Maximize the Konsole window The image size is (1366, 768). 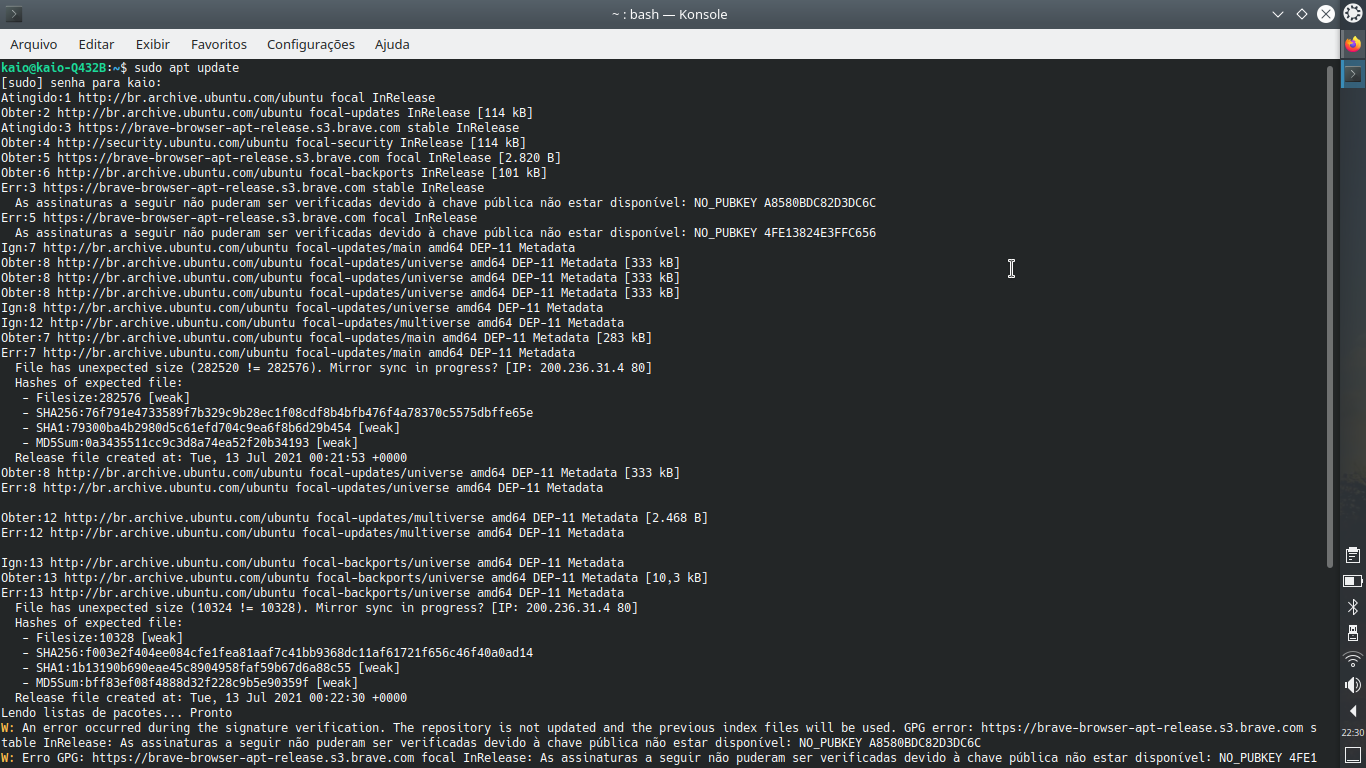pyautogui.click(x=1302, y=14)
